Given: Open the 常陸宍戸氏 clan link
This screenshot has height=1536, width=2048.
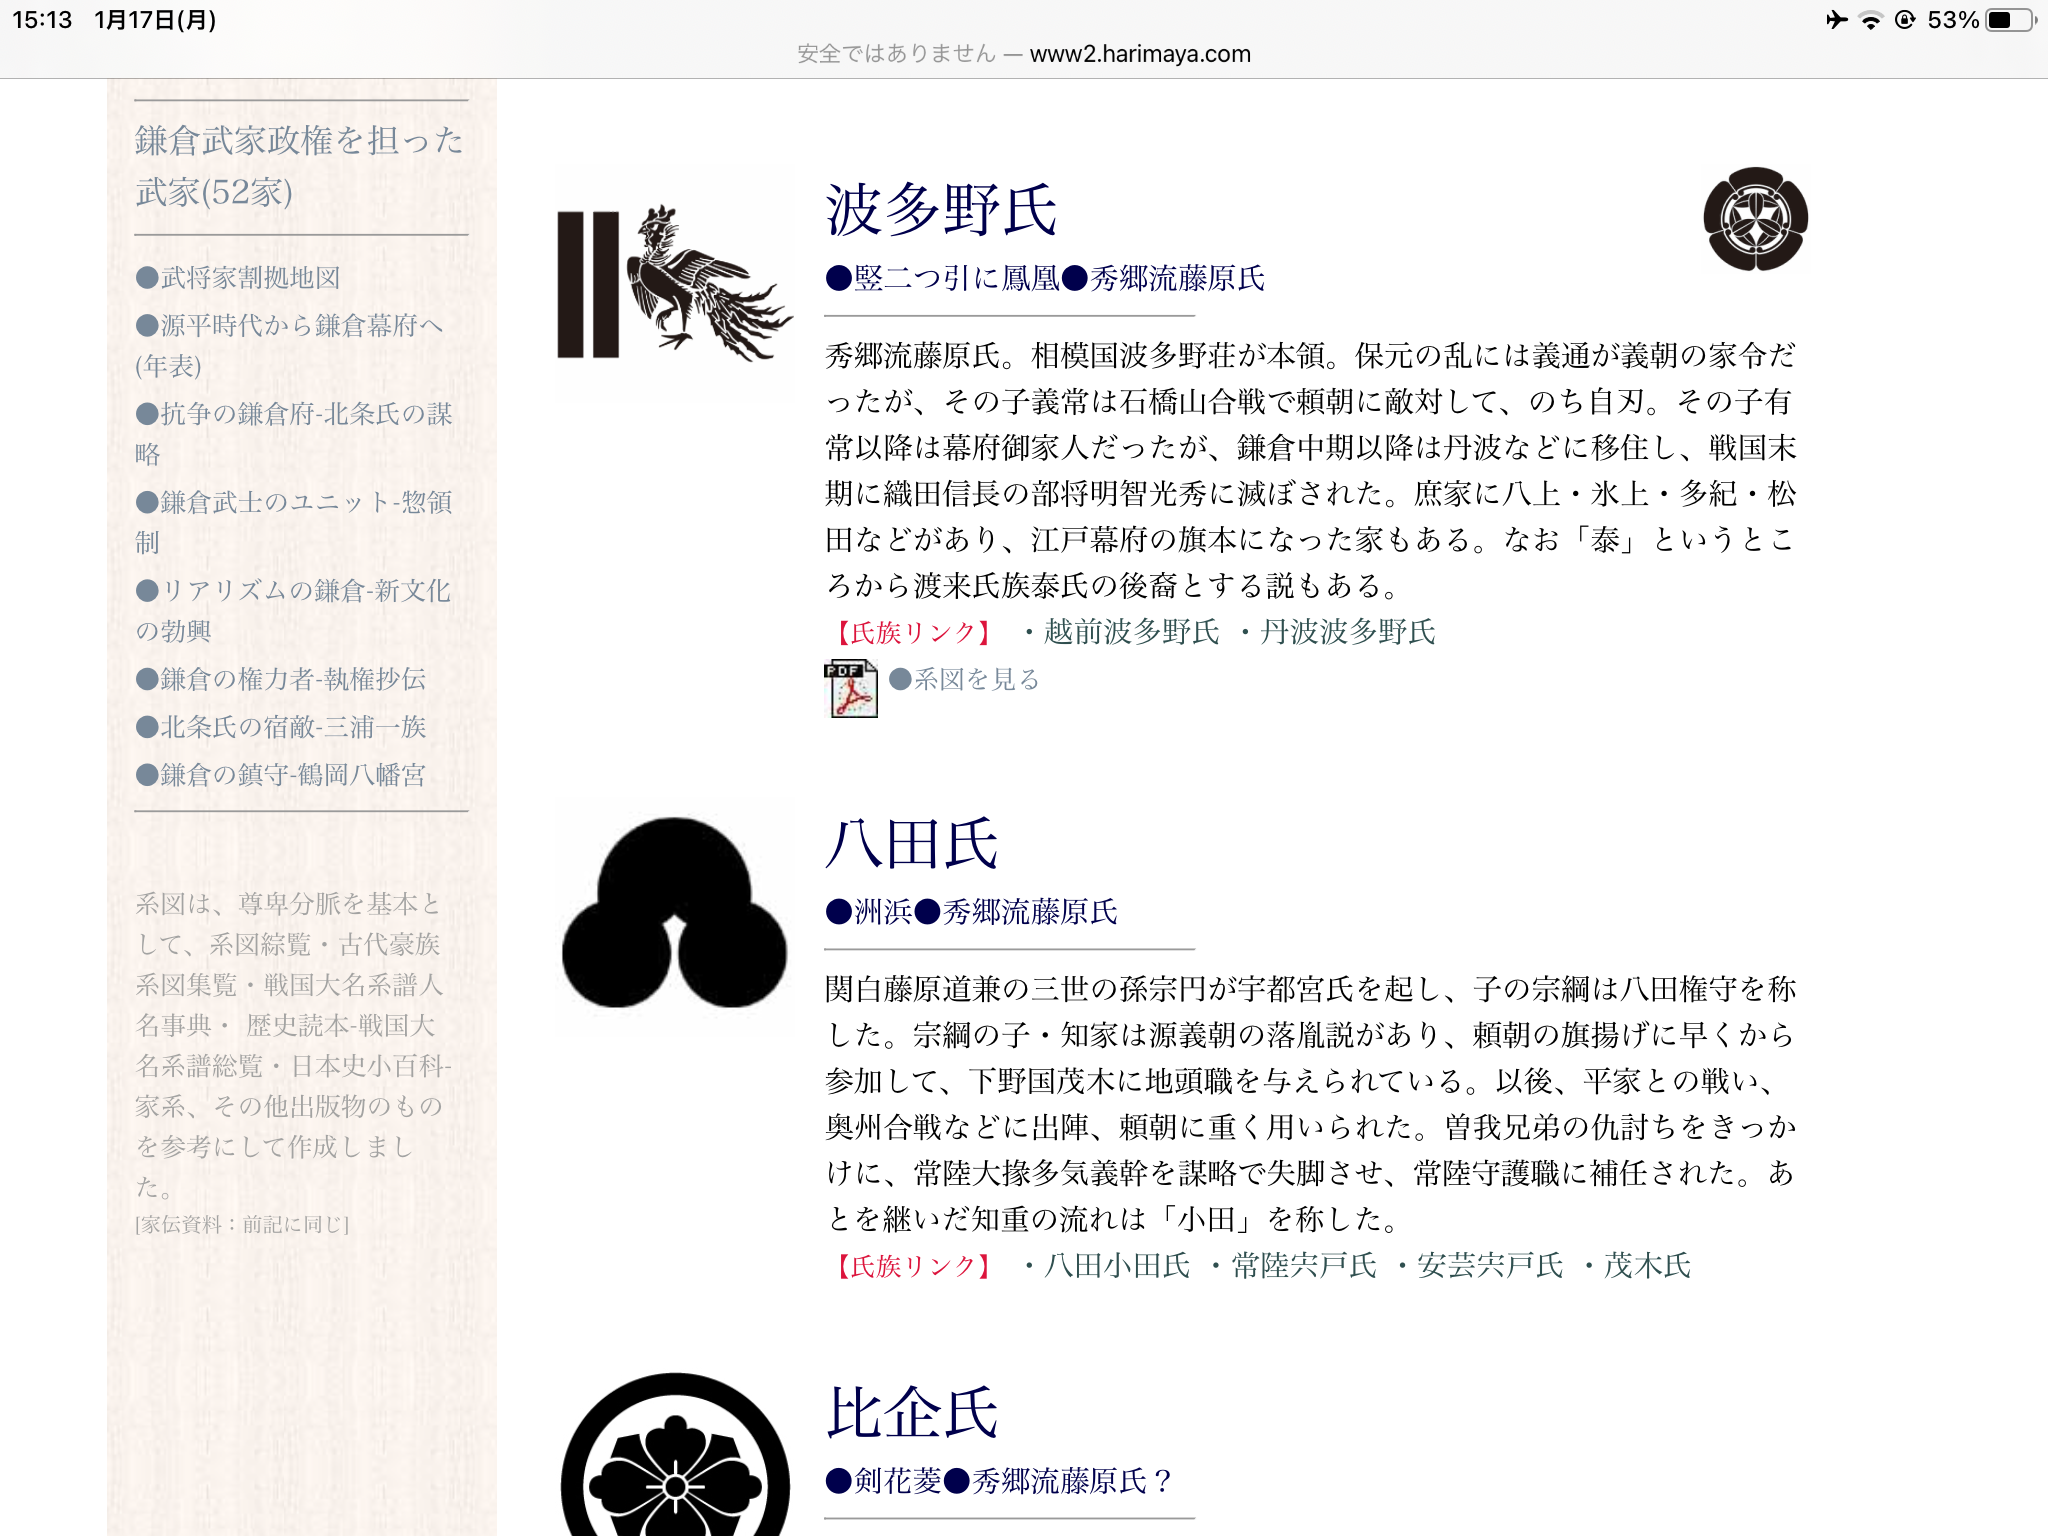Looking at the screenshot, I should pyautogui.click(x=1303, y=1266).
